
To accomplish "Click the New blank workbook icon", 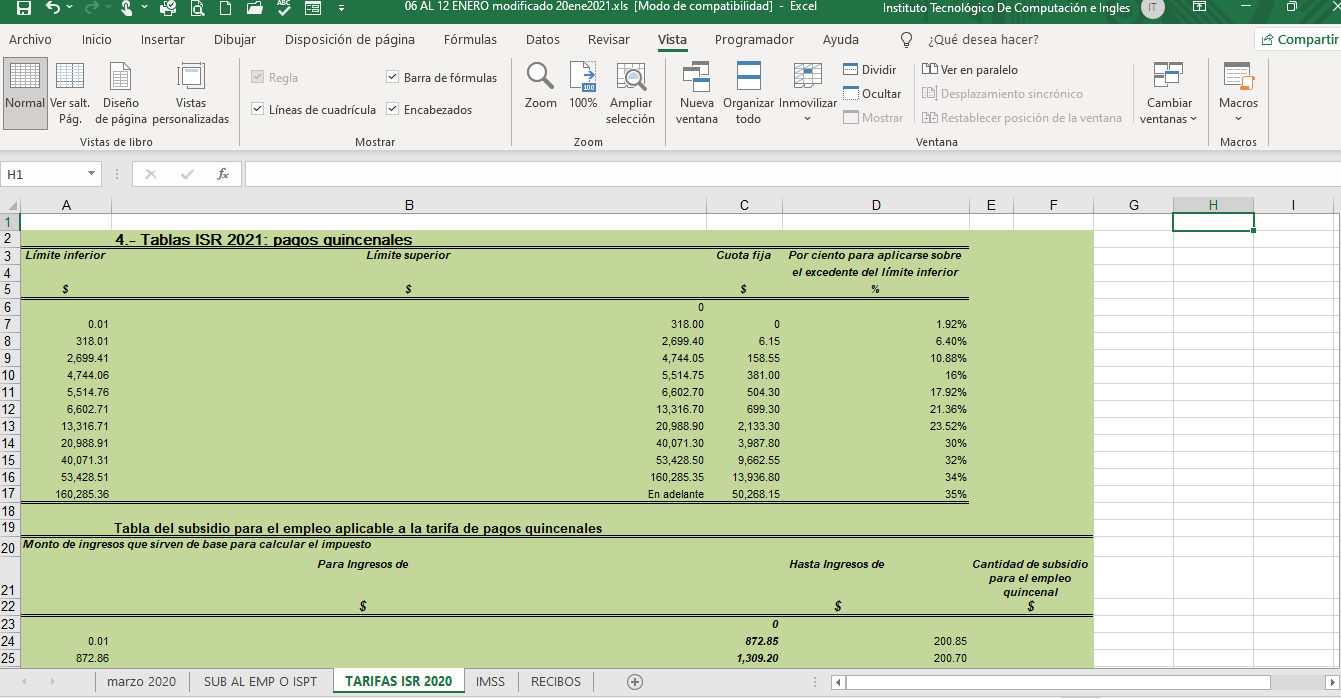I will pyautogui.click(x=226, y=9).
